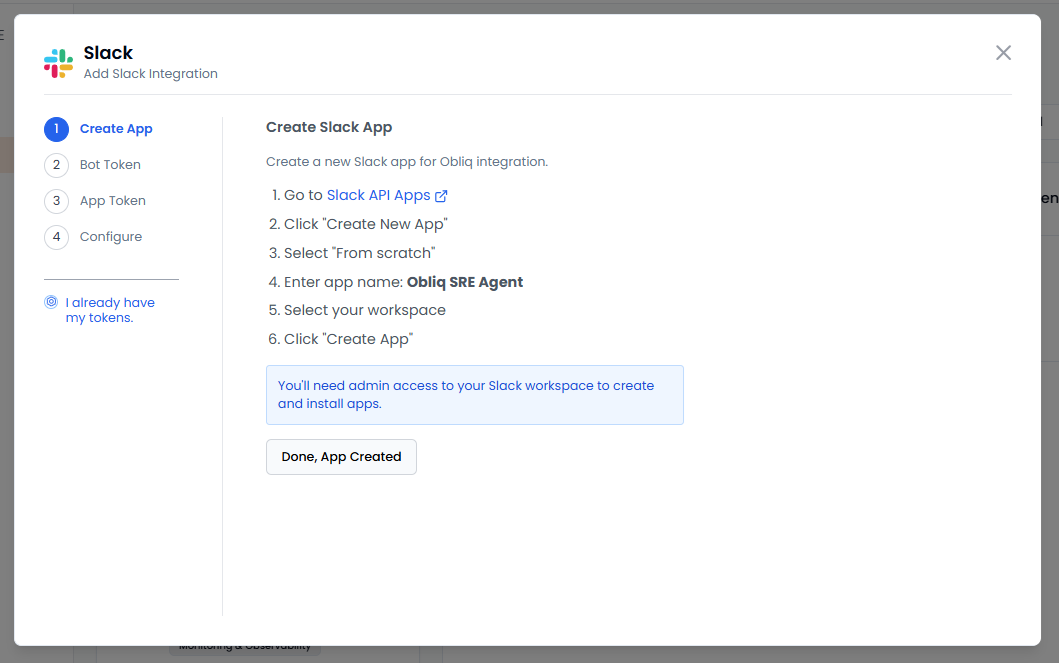Click the bold Obliq SRE Agent app name
The height and width of the screenshot is (663, 1059).
464,282
